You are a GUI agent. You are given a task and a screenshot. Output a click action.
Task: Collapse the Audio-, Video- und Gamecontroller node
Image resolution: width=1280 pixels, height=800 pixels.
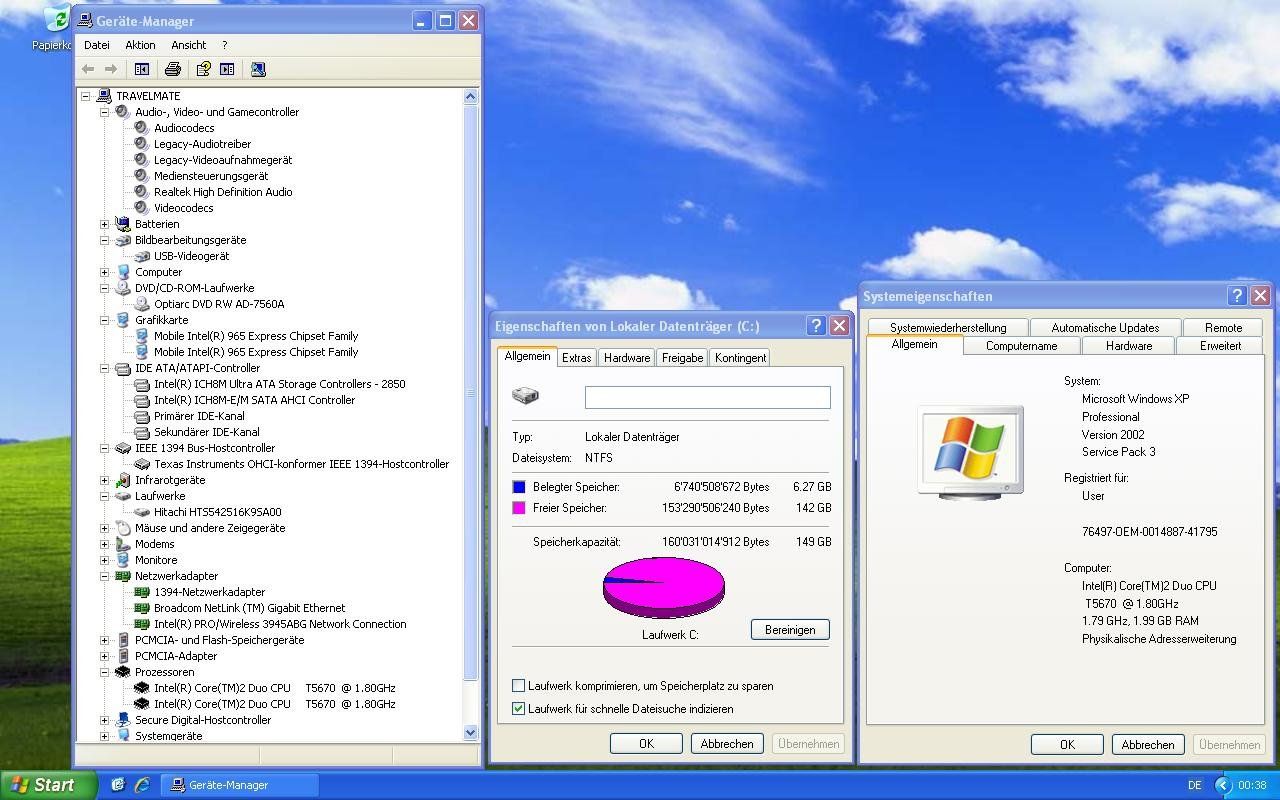(104, 112)
